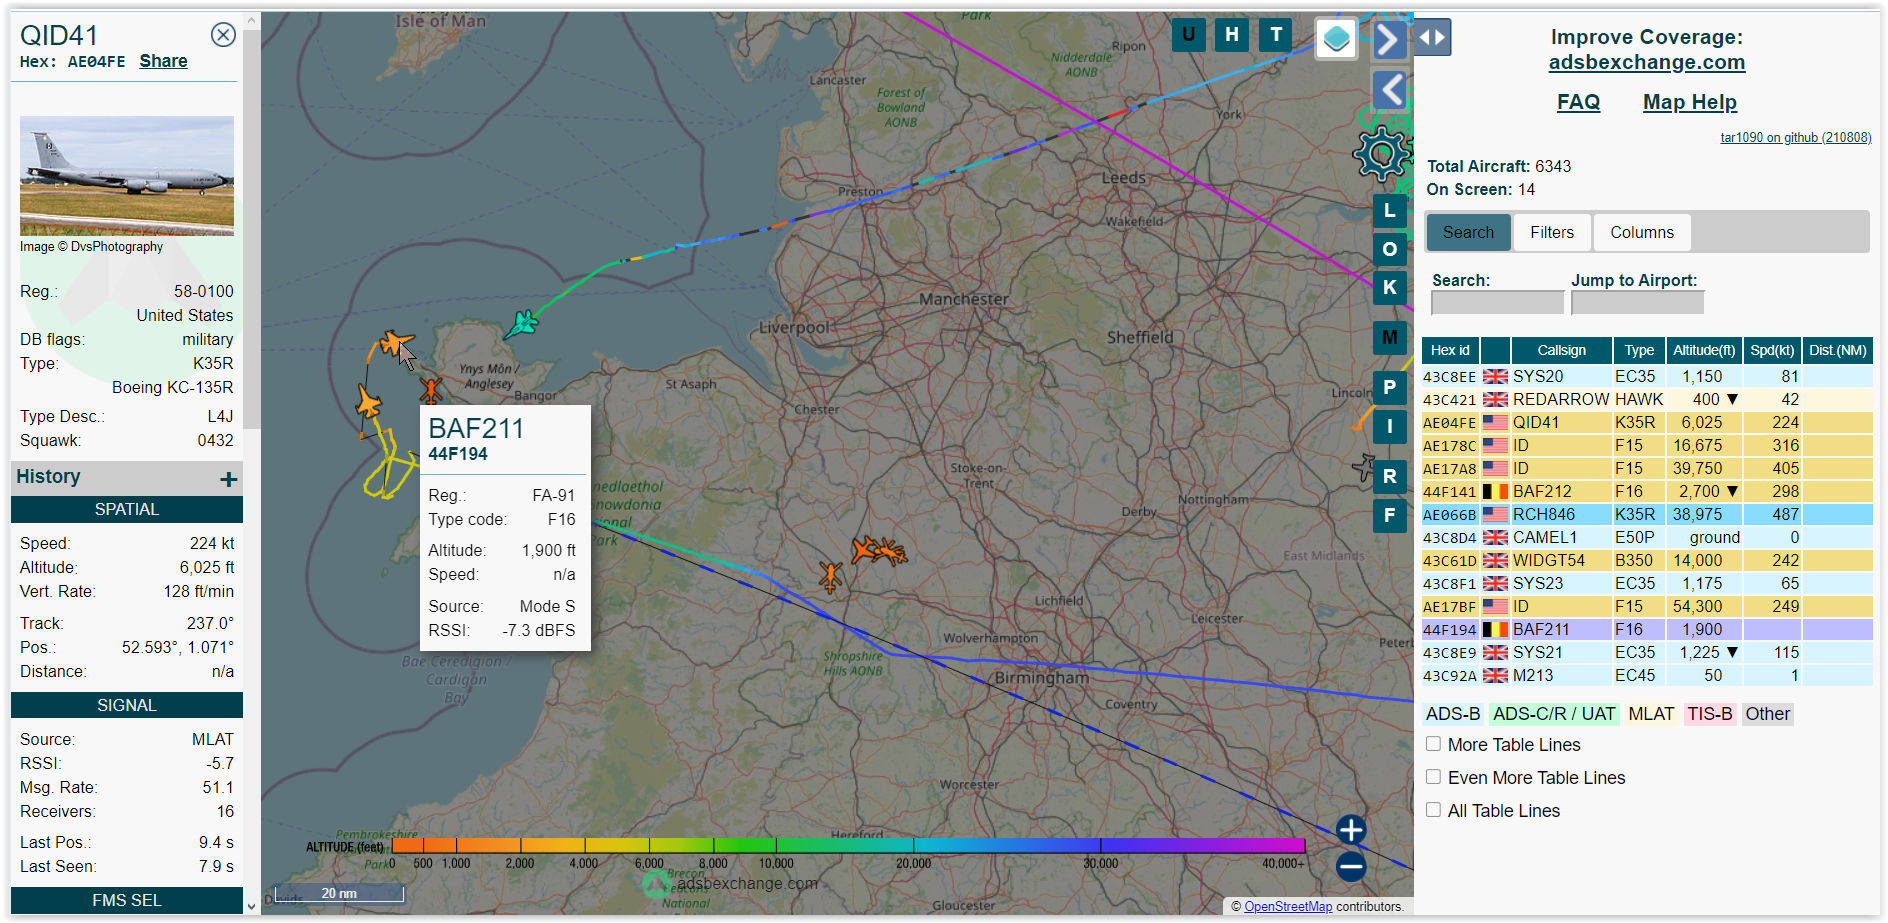This screenshot has width=1888, height=923.
Task: Click the ADS-B source legend swatch
Action: coord(1453,714)
